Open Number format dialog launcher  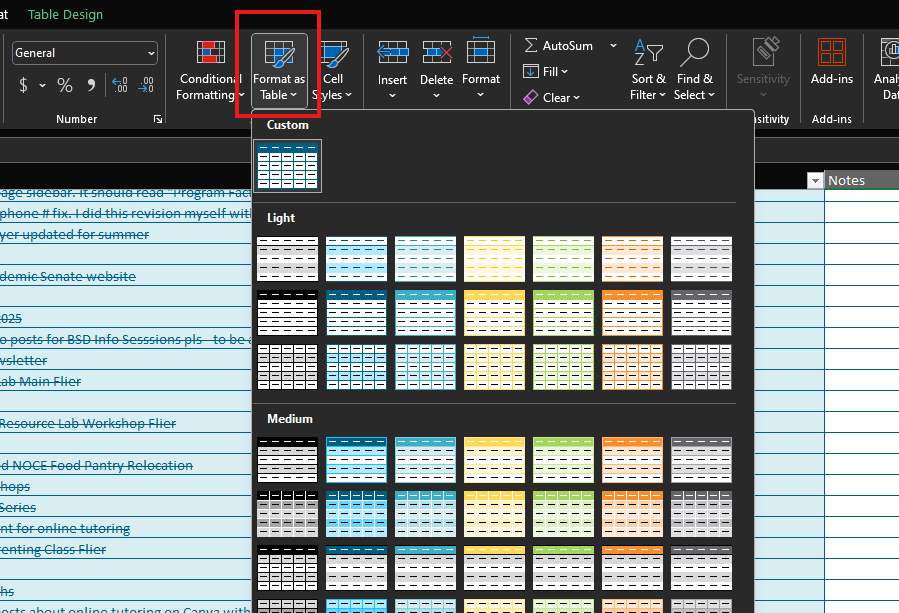click(158, 119)
